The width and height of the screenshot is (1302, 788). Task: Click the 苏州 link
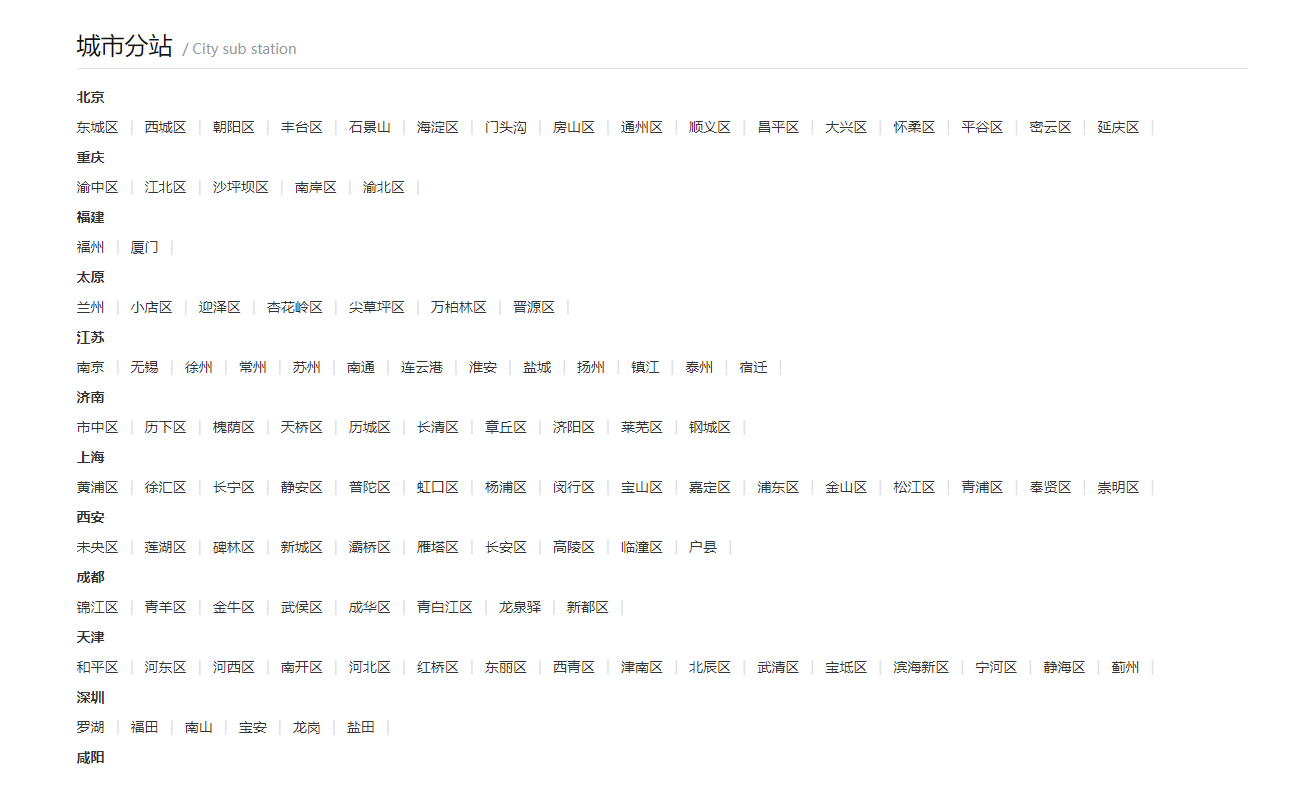(x=306, y=367)
